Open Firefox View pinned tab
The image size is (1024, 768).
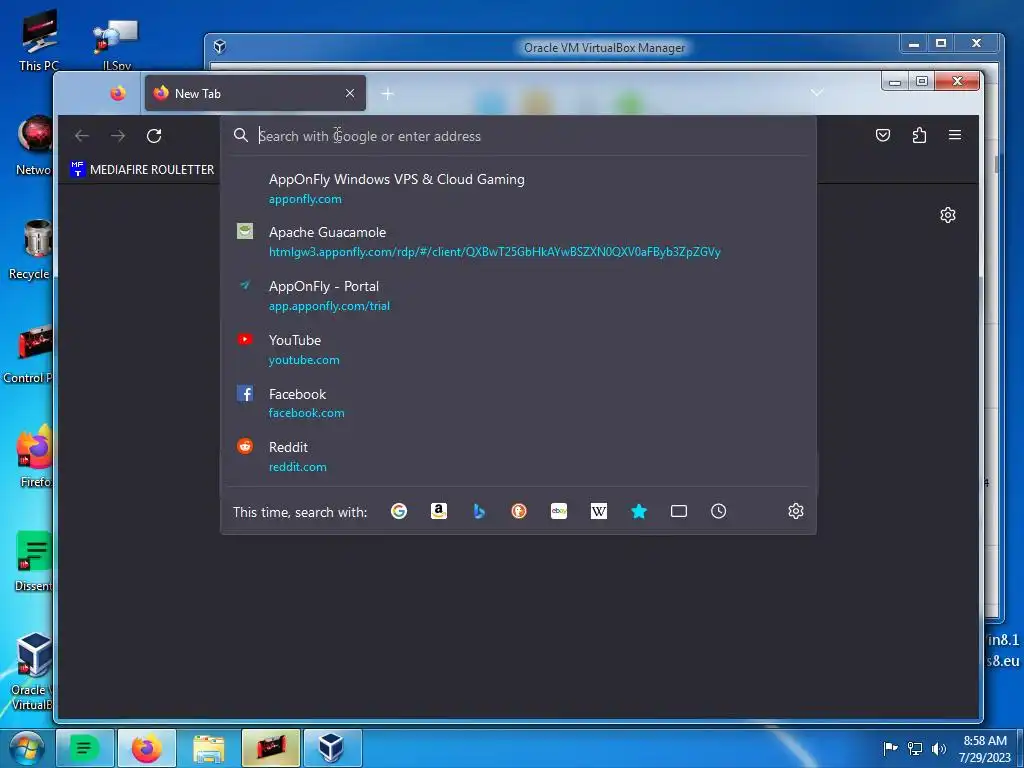118,93
